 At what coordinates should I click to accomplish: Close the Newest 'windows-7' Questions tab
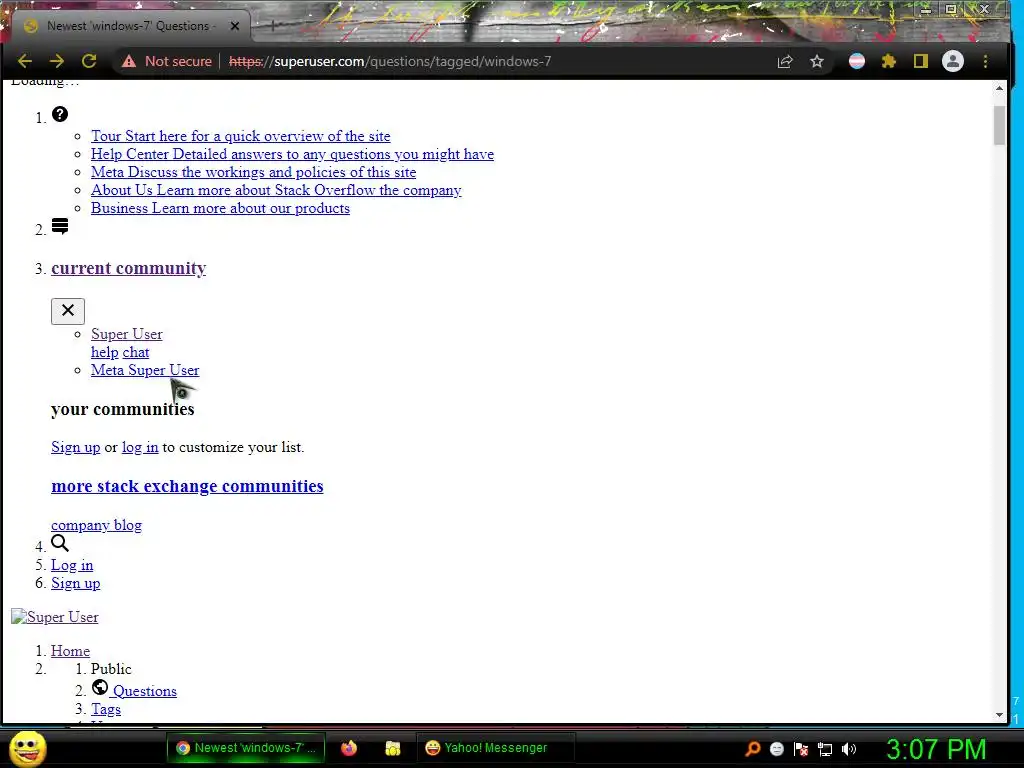(235, 26)
